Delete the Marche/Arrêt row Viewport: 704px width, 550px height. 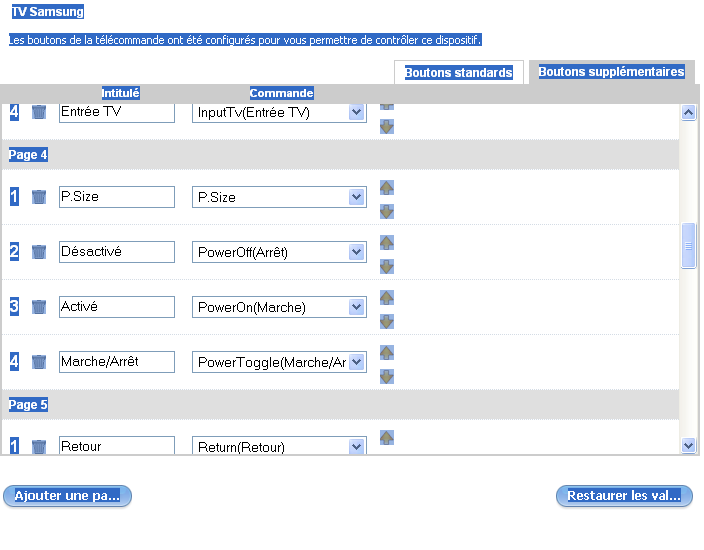[x=39, y=362]
